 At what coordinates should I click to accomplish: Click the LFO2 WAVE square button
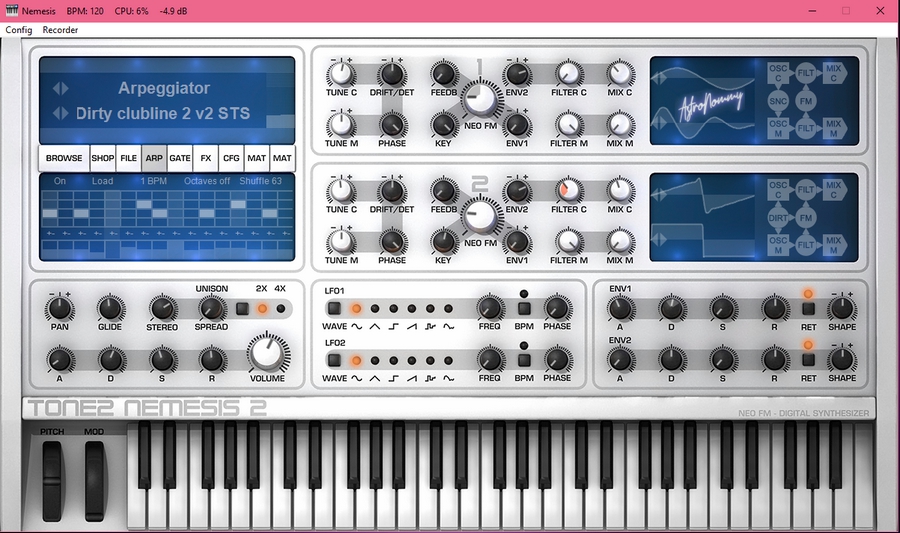(334, 361)
